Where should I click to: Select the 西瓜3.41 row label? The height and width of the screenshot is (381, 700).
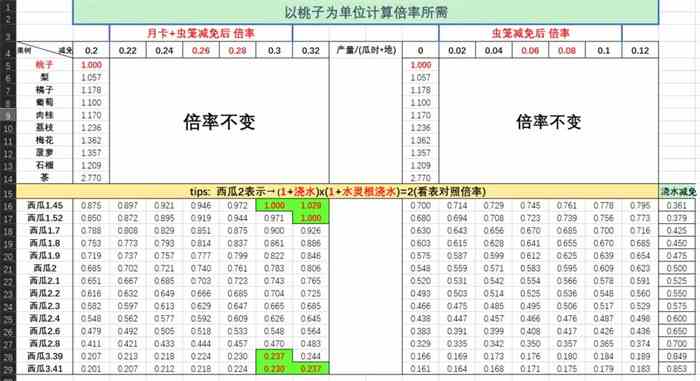(45, 368)
